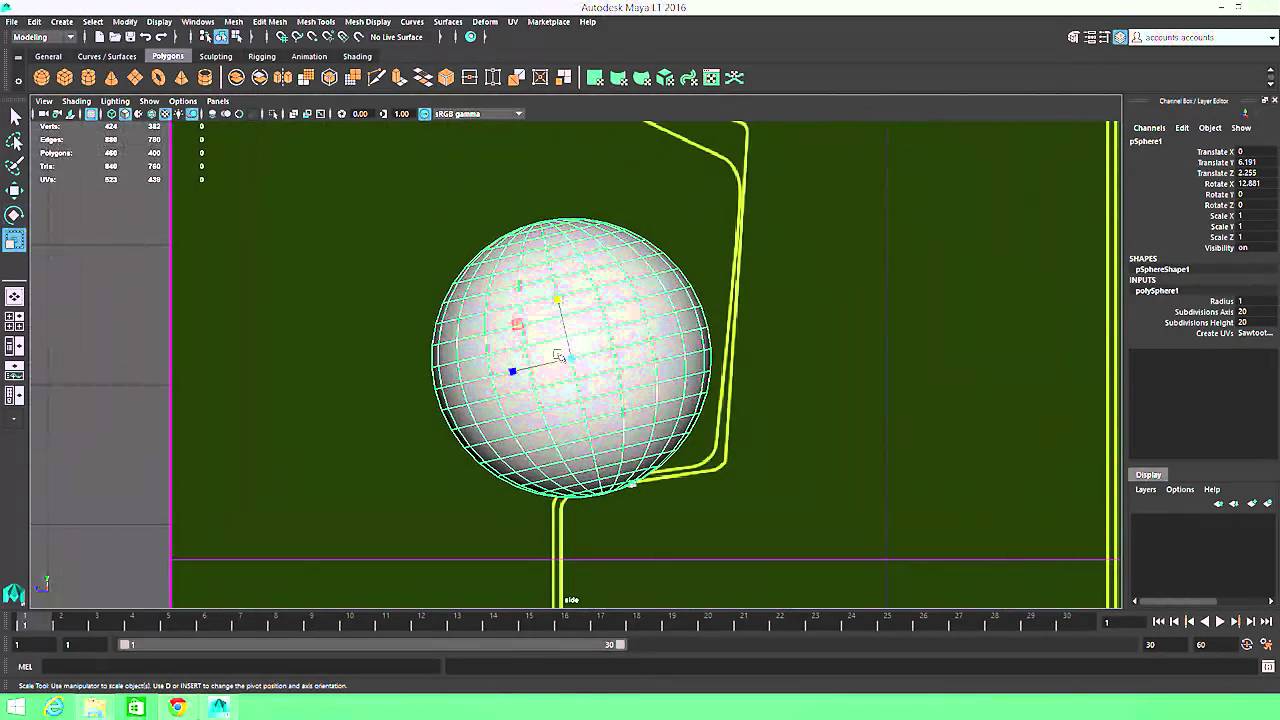
Task: Select the Move tool in toolbox
Action: click(15, 190)
